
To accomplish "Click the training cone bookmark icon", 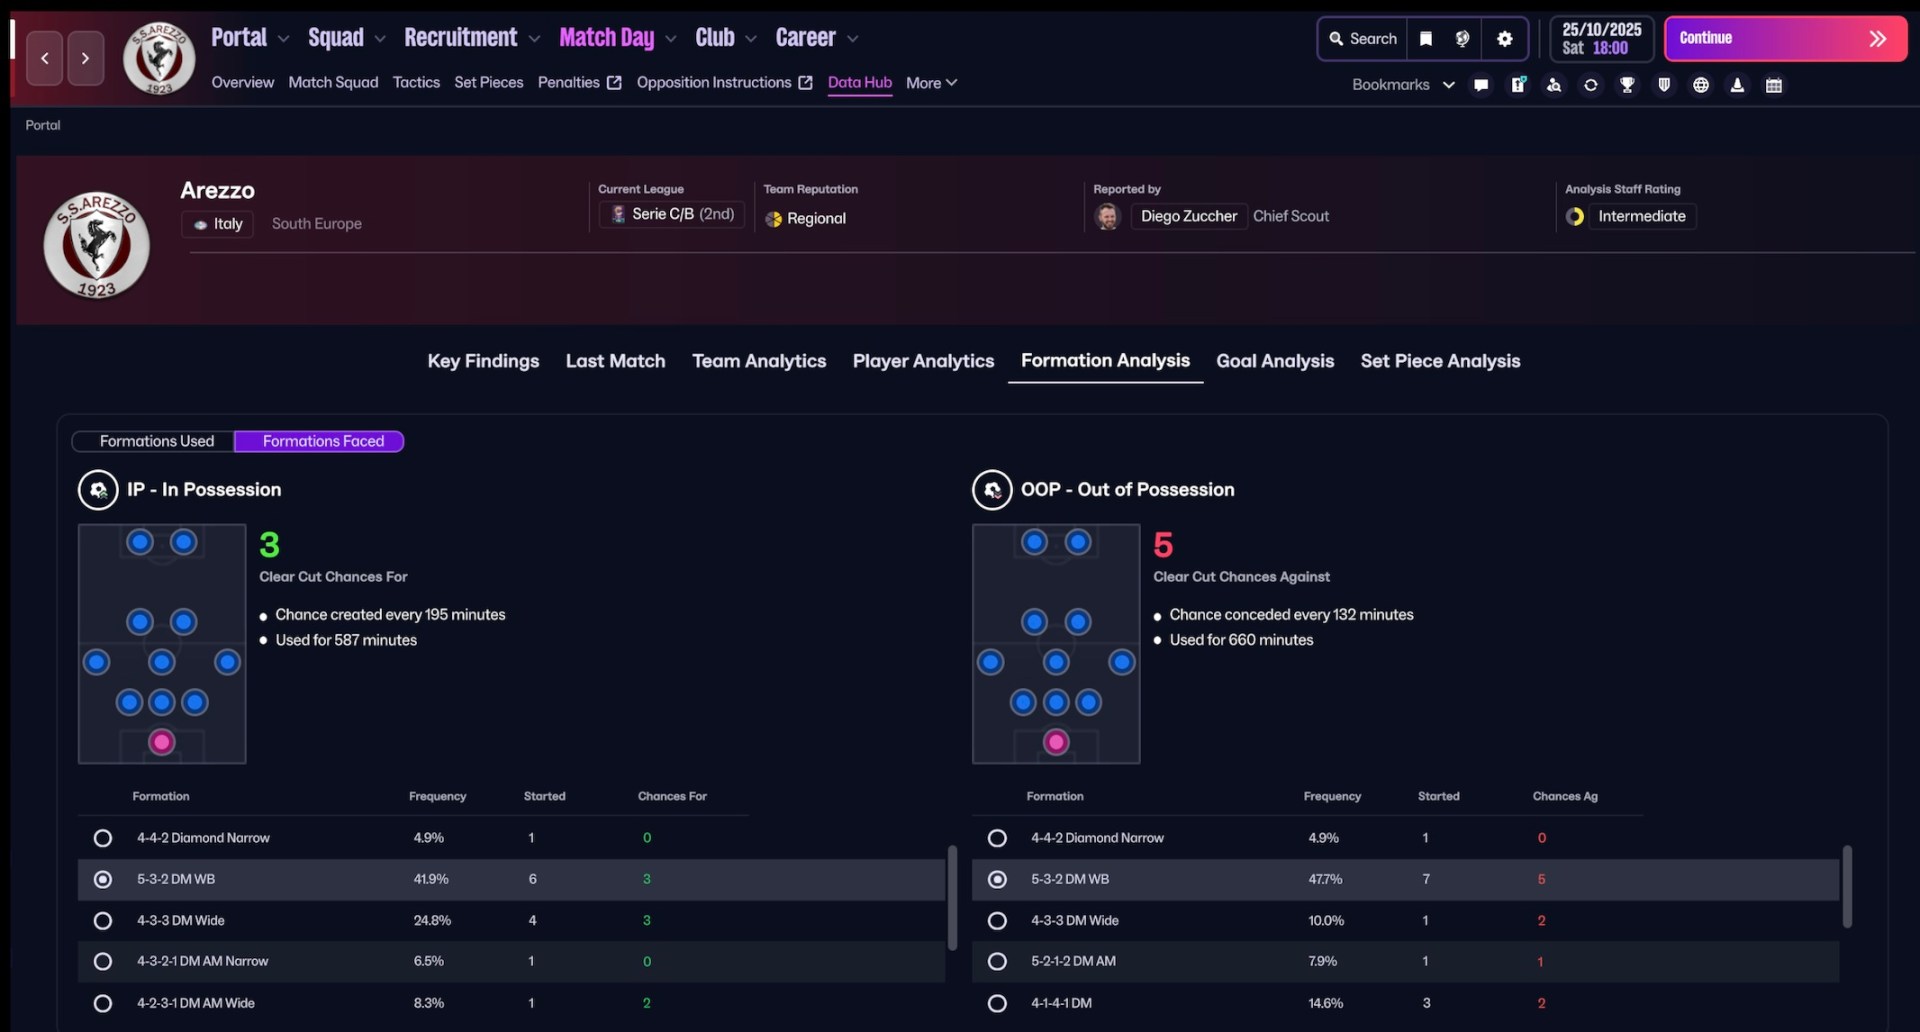I will click(x=1737, y=85).
